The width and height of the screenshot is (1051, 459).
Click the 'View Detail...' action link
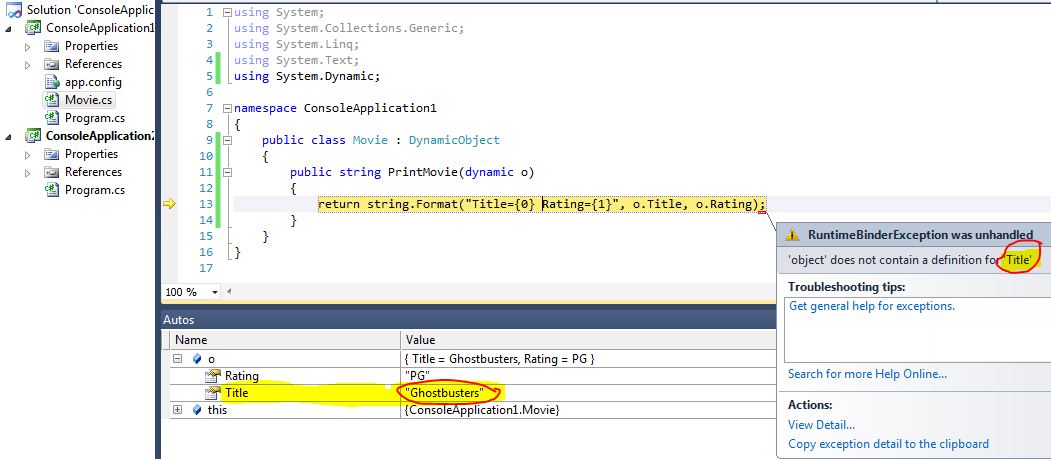(821, 425)
